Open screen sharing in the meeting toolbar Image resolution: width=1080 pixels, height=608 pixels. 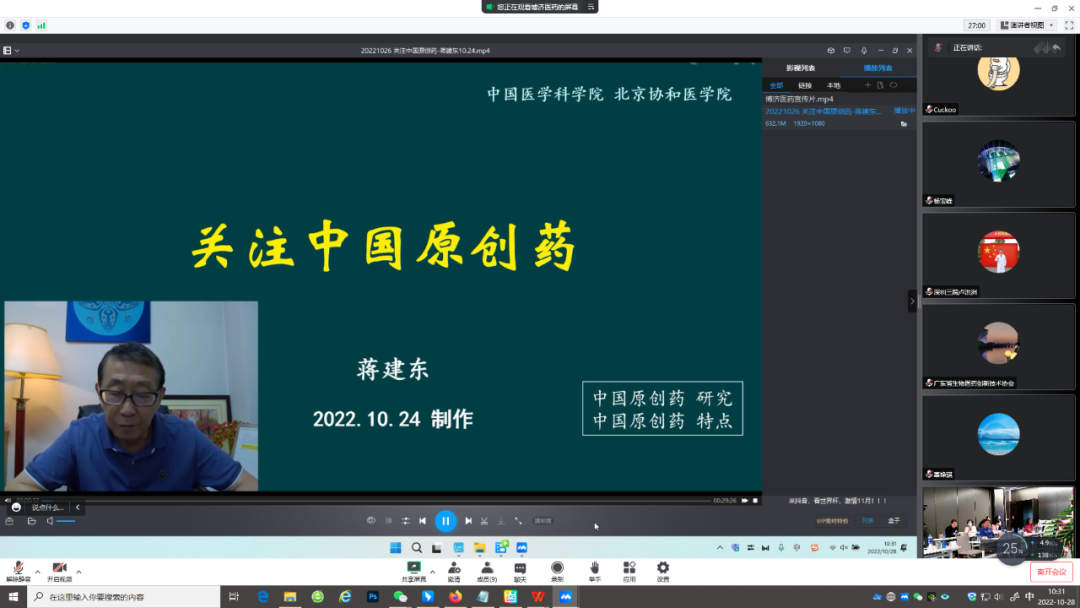413,568
